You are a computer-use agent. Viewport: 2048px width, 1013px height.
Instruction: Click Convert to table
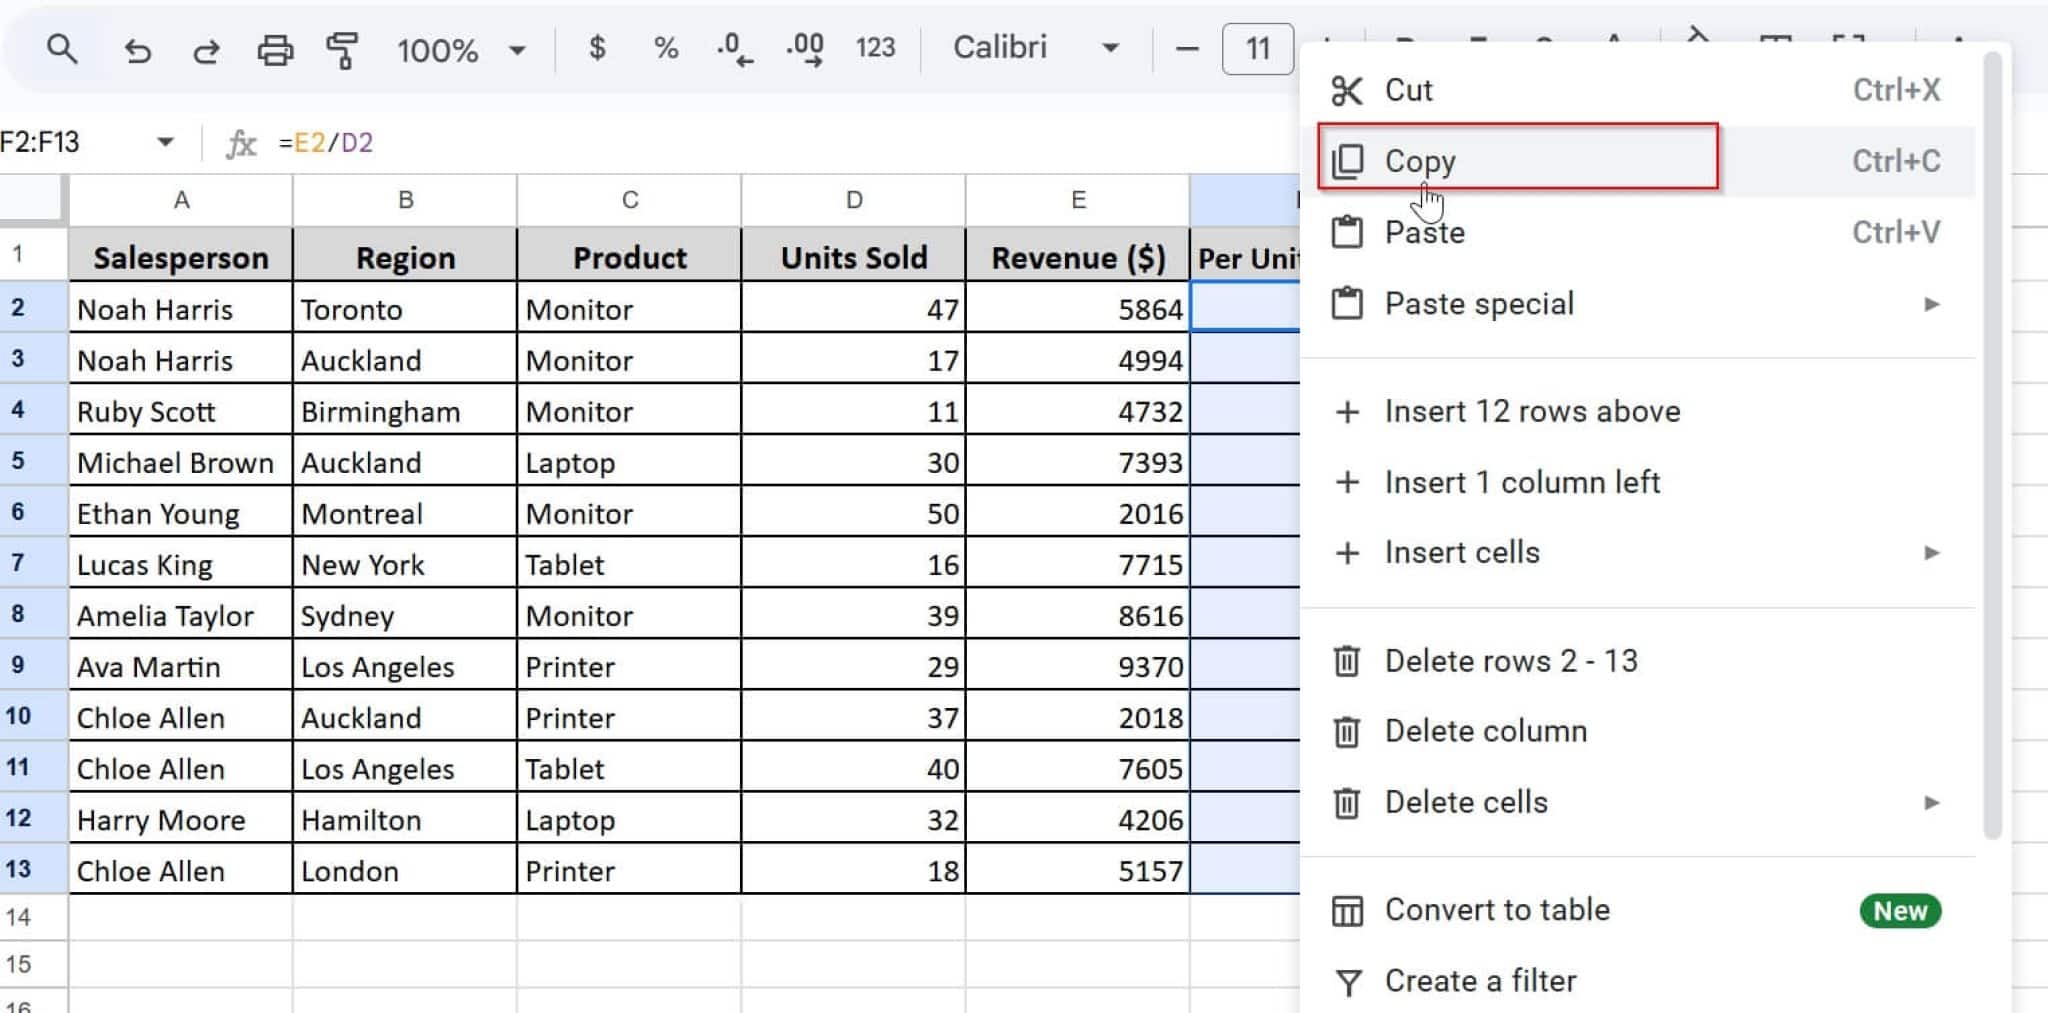coord(1496,909)
